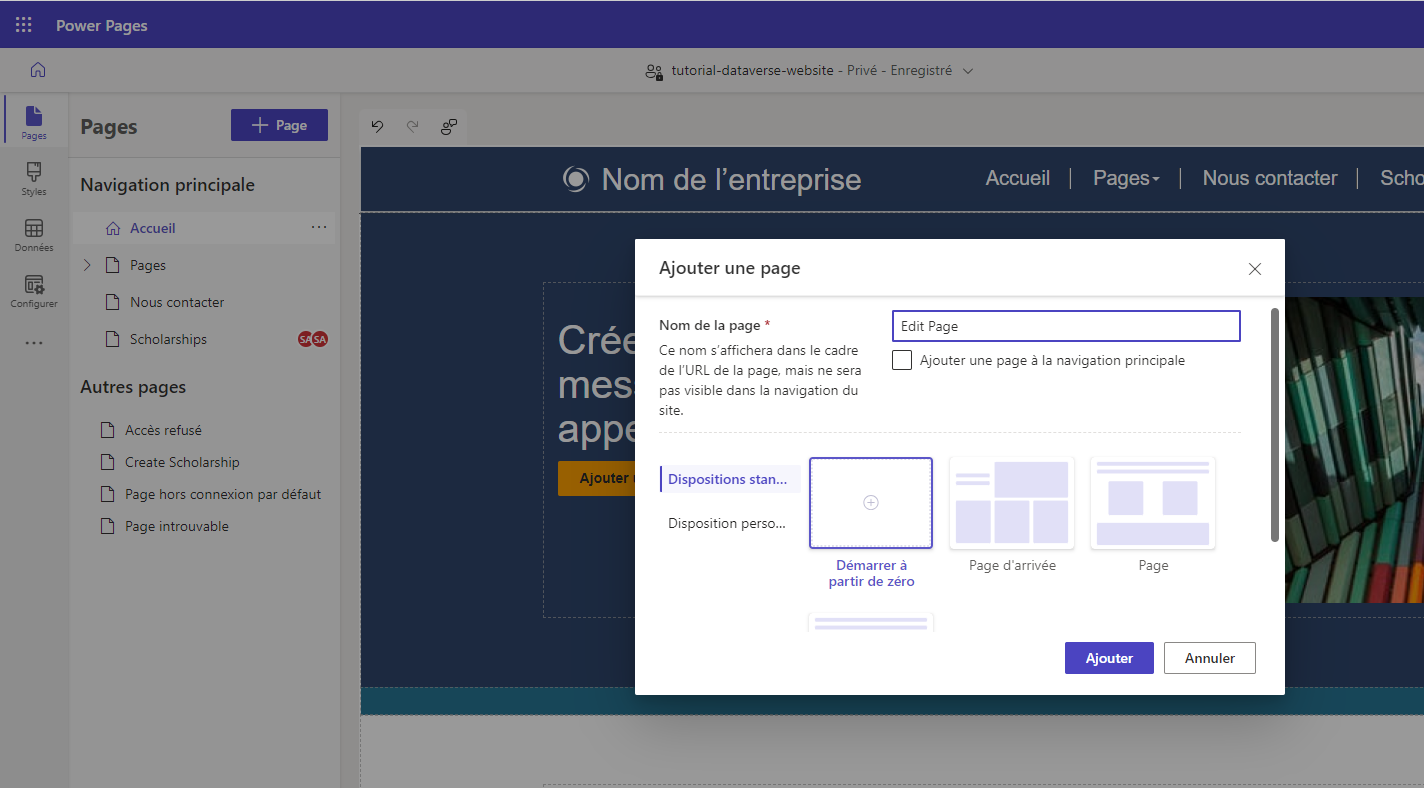
Task: Click the ellipsis icon under Configurer
Action: coord(33,342)
